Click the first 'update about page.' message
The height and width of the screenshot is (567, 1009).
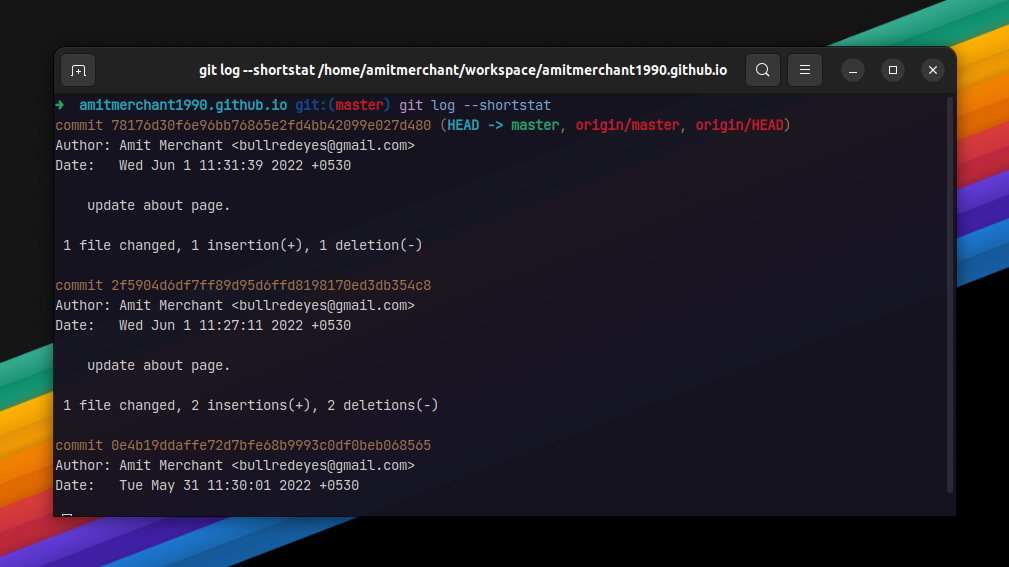(x=159, y=205)
